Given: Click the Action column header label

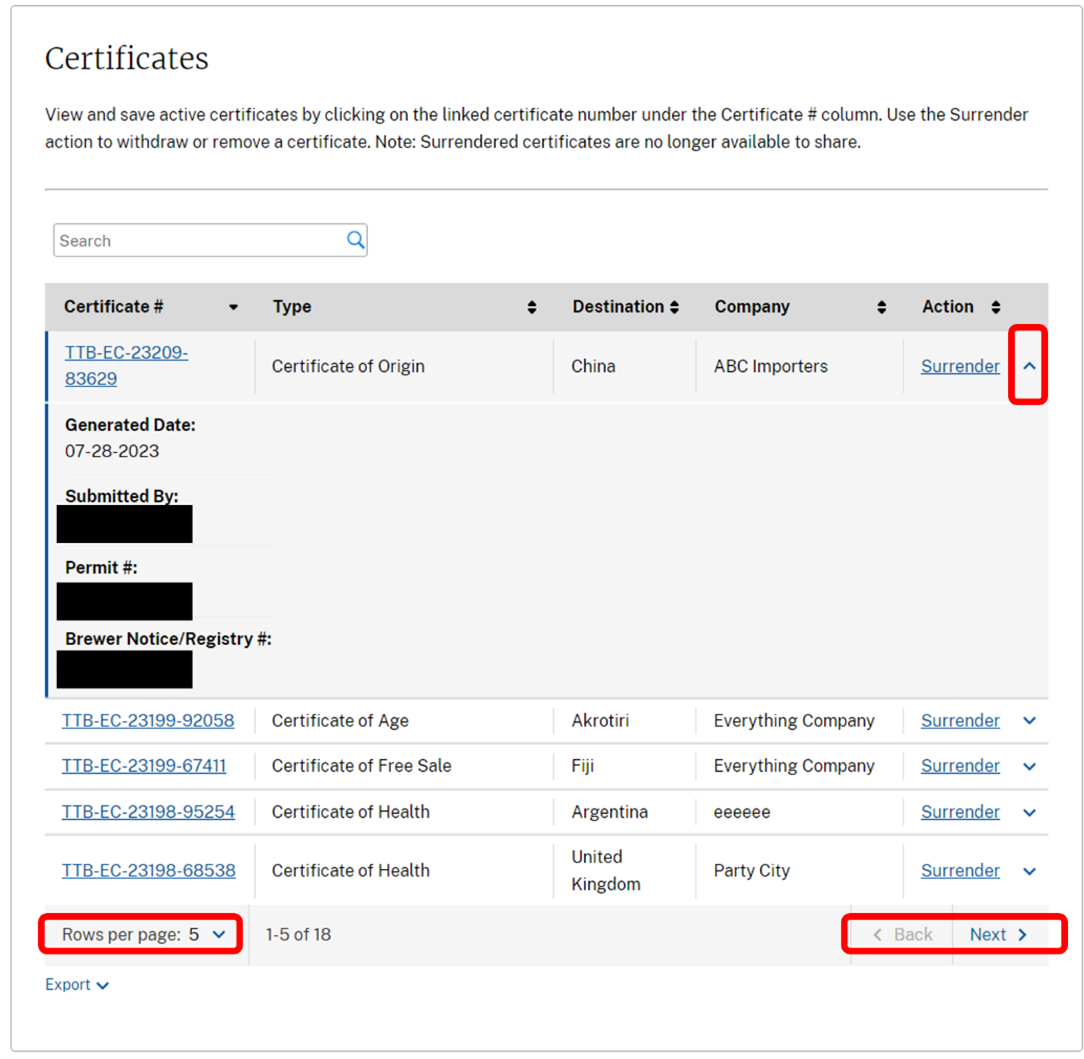Looking at the screenshot, I should (948, 306).
